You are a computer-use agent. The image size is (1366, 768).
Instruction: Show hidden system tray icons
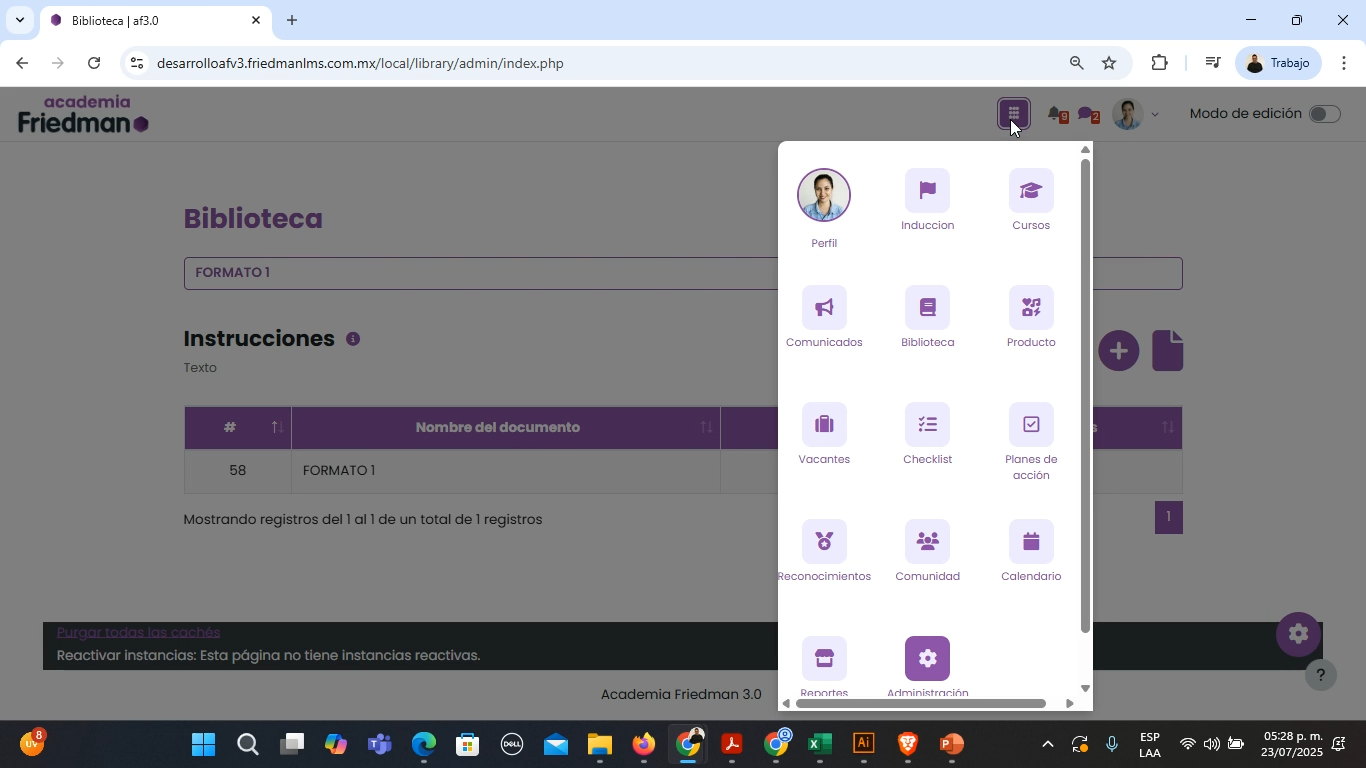point(1047,744)
